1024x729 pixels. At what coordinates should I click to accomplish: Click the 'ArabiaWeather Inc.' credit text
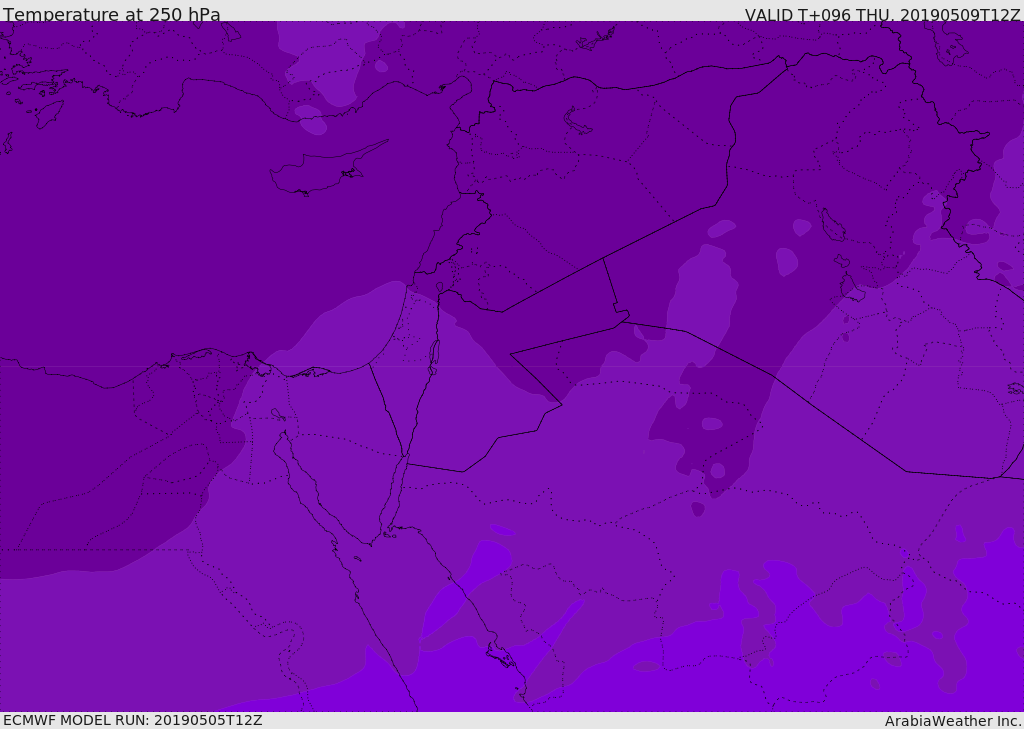coord(952,721)
